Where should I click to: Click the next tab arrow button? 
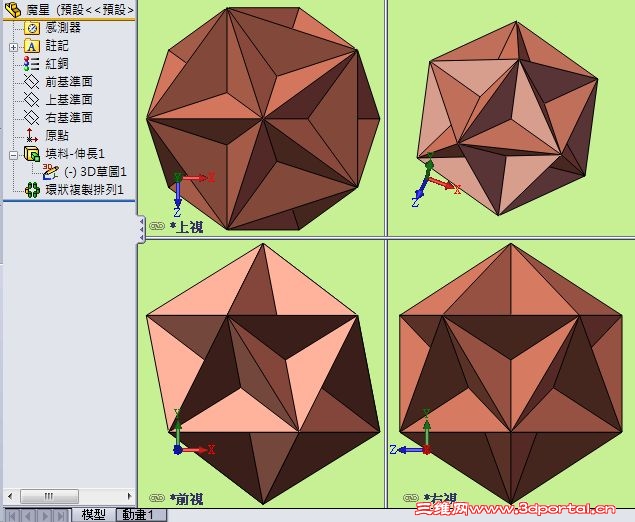45,516
